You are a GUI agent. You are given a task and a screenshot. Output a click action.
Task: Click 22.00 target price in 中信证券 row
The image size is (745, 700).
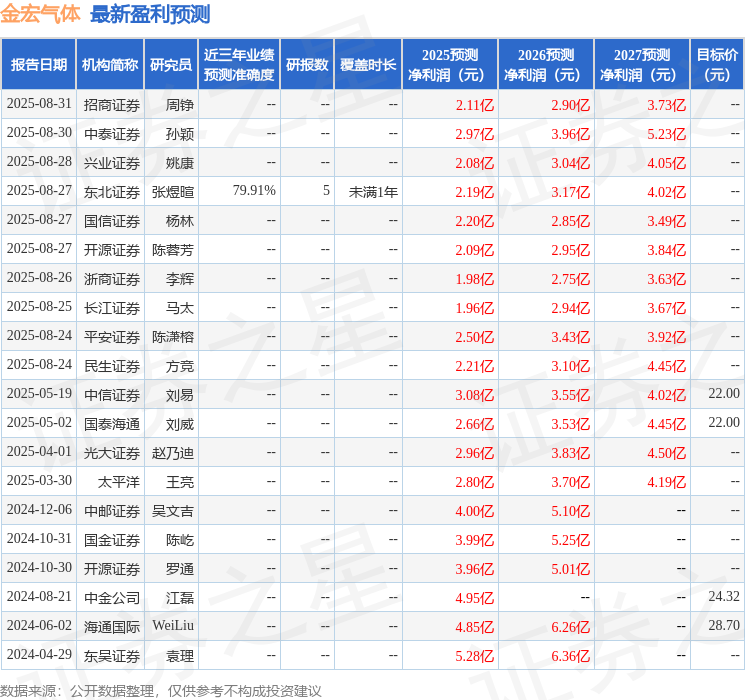[x=724, y=393]
